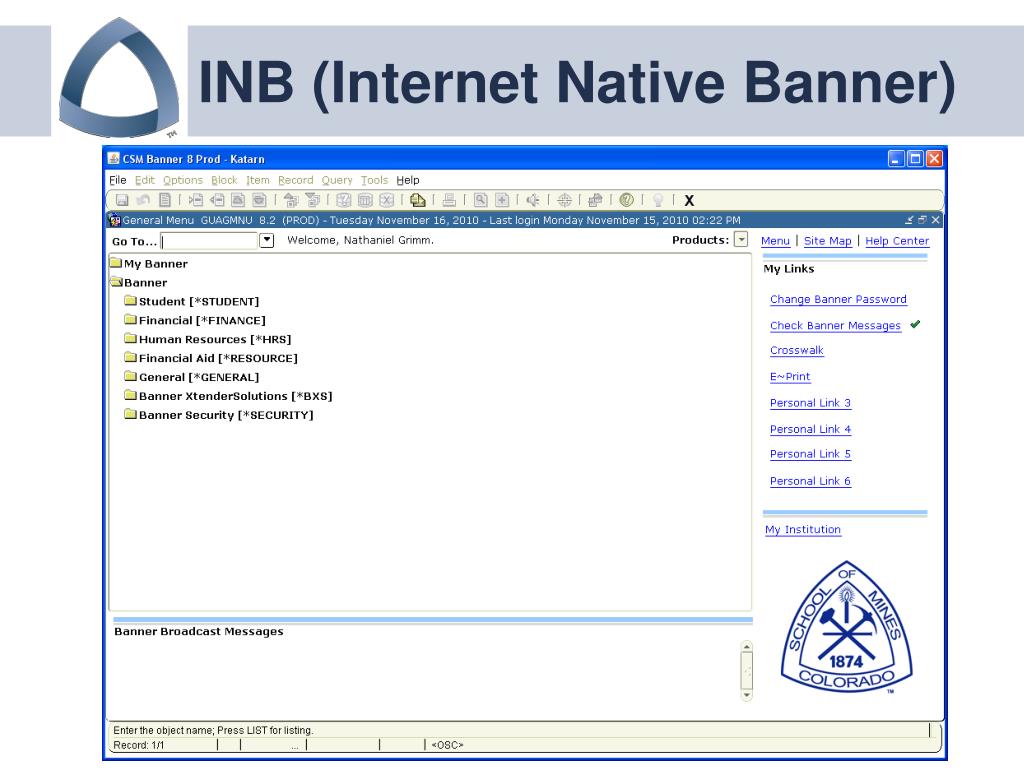This screenshot has width=1024, height=768.
Task: Open the Edit menu
Action: tap(145, 180)
